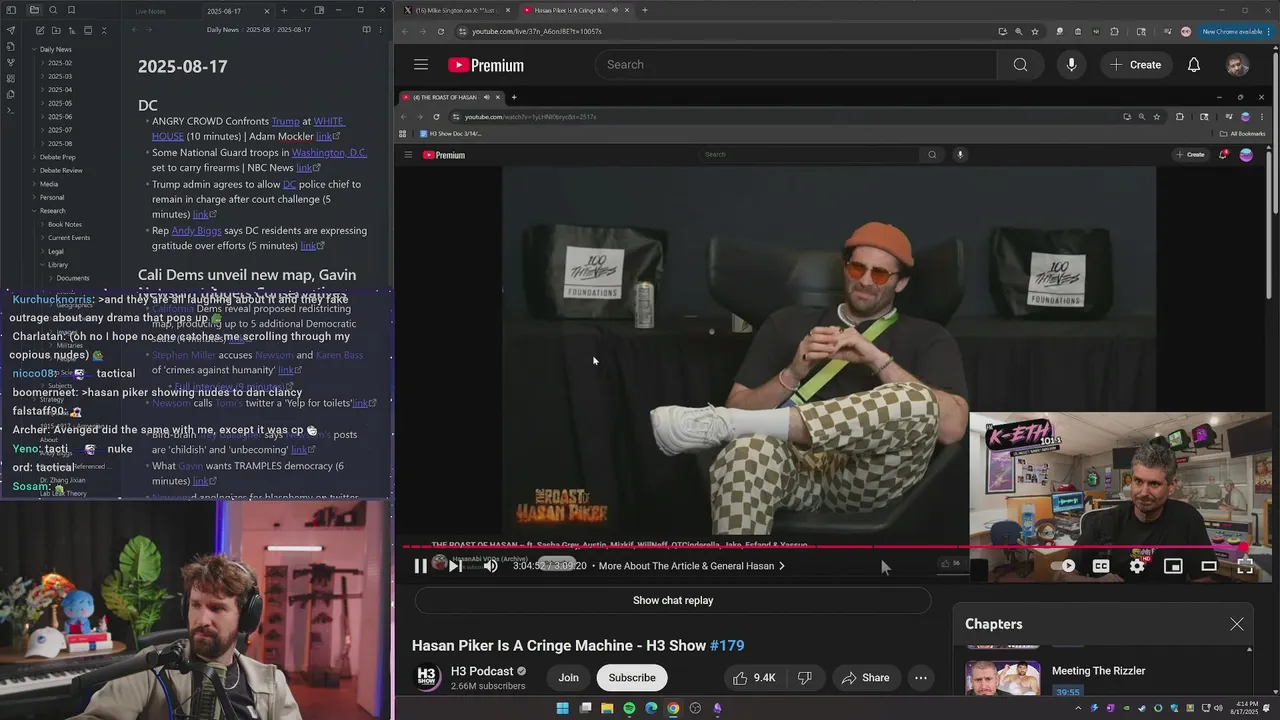Viewport: 1280px width, 720px height.
Task: Open YouTube hamburger guide menu
Action: pos(421,65)
